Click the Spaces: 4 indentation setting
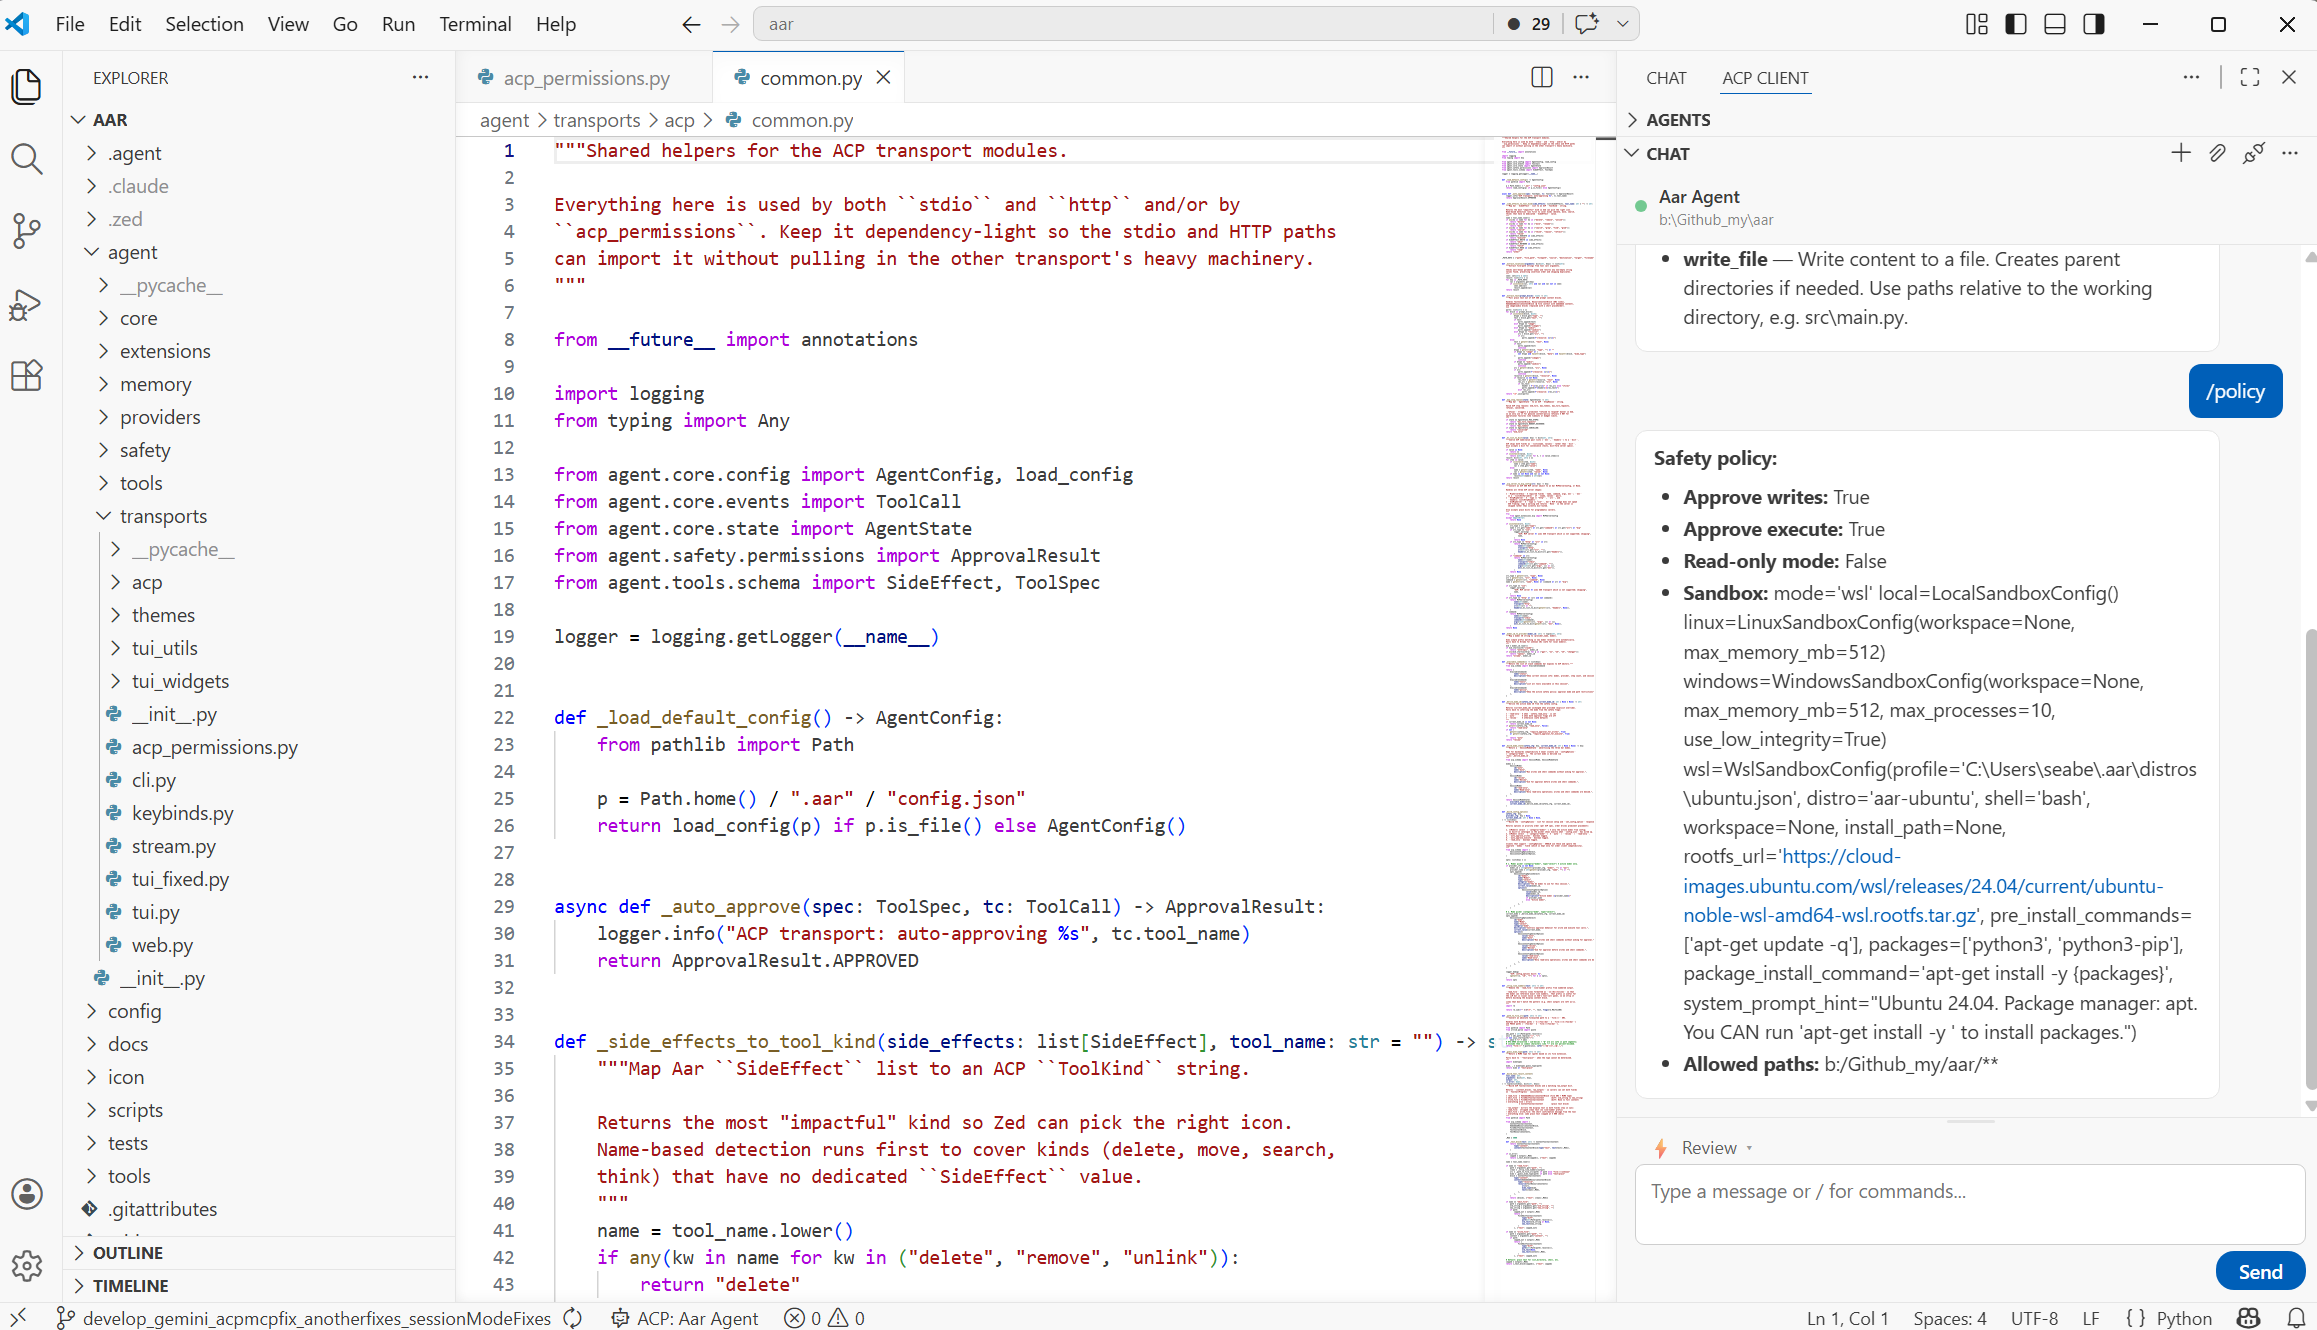 pyautogui.click(x=1949, y=1318)
